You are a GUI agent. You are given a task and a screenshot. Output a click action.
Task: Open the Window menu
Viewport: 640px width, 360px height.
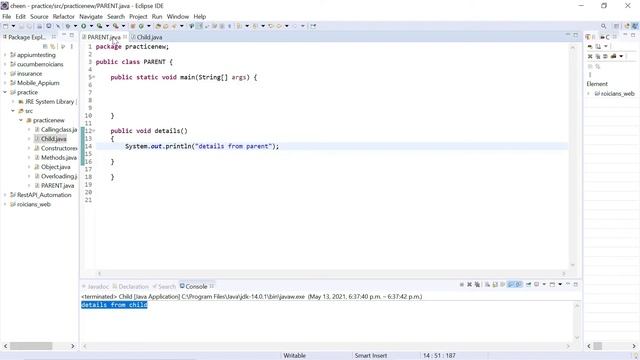click(178, 17)
